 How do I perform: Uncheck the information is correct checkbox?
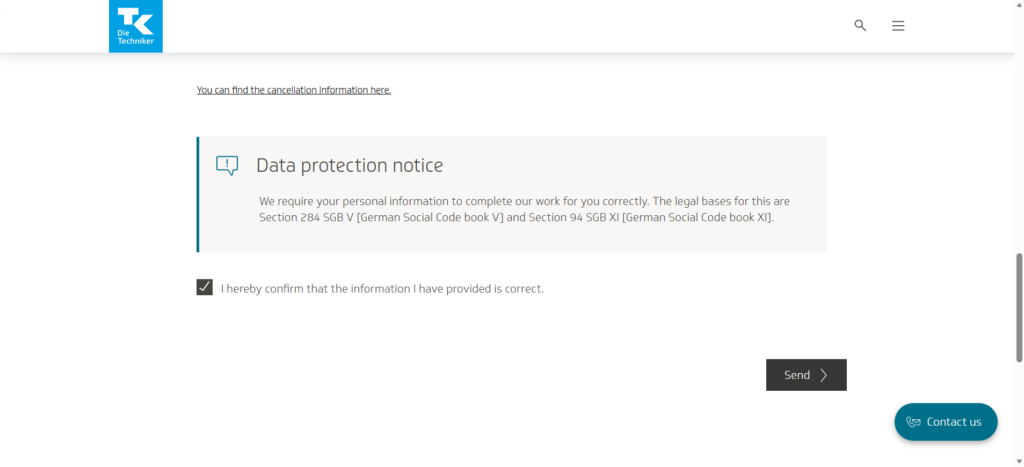pos(205,288)
